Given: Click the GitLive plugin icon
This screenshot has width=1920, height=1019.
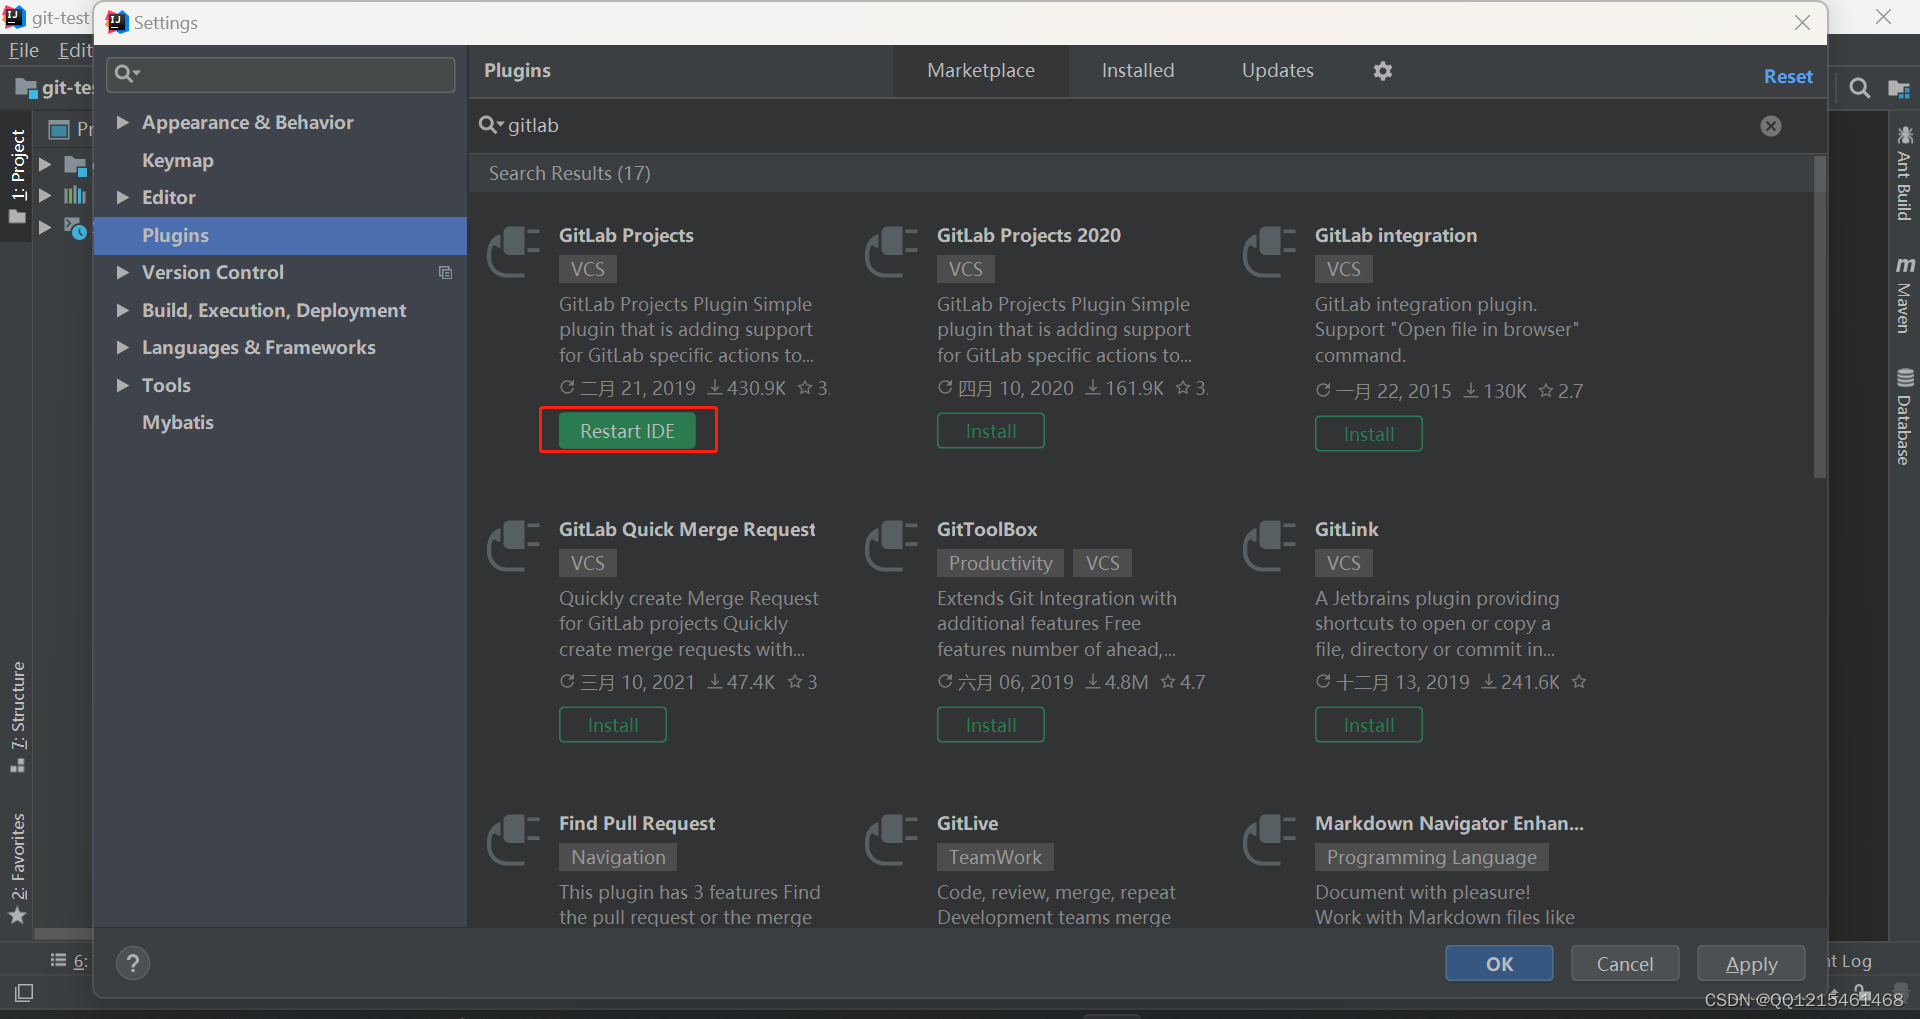Looking at the screenshot, I should (891, 840).
